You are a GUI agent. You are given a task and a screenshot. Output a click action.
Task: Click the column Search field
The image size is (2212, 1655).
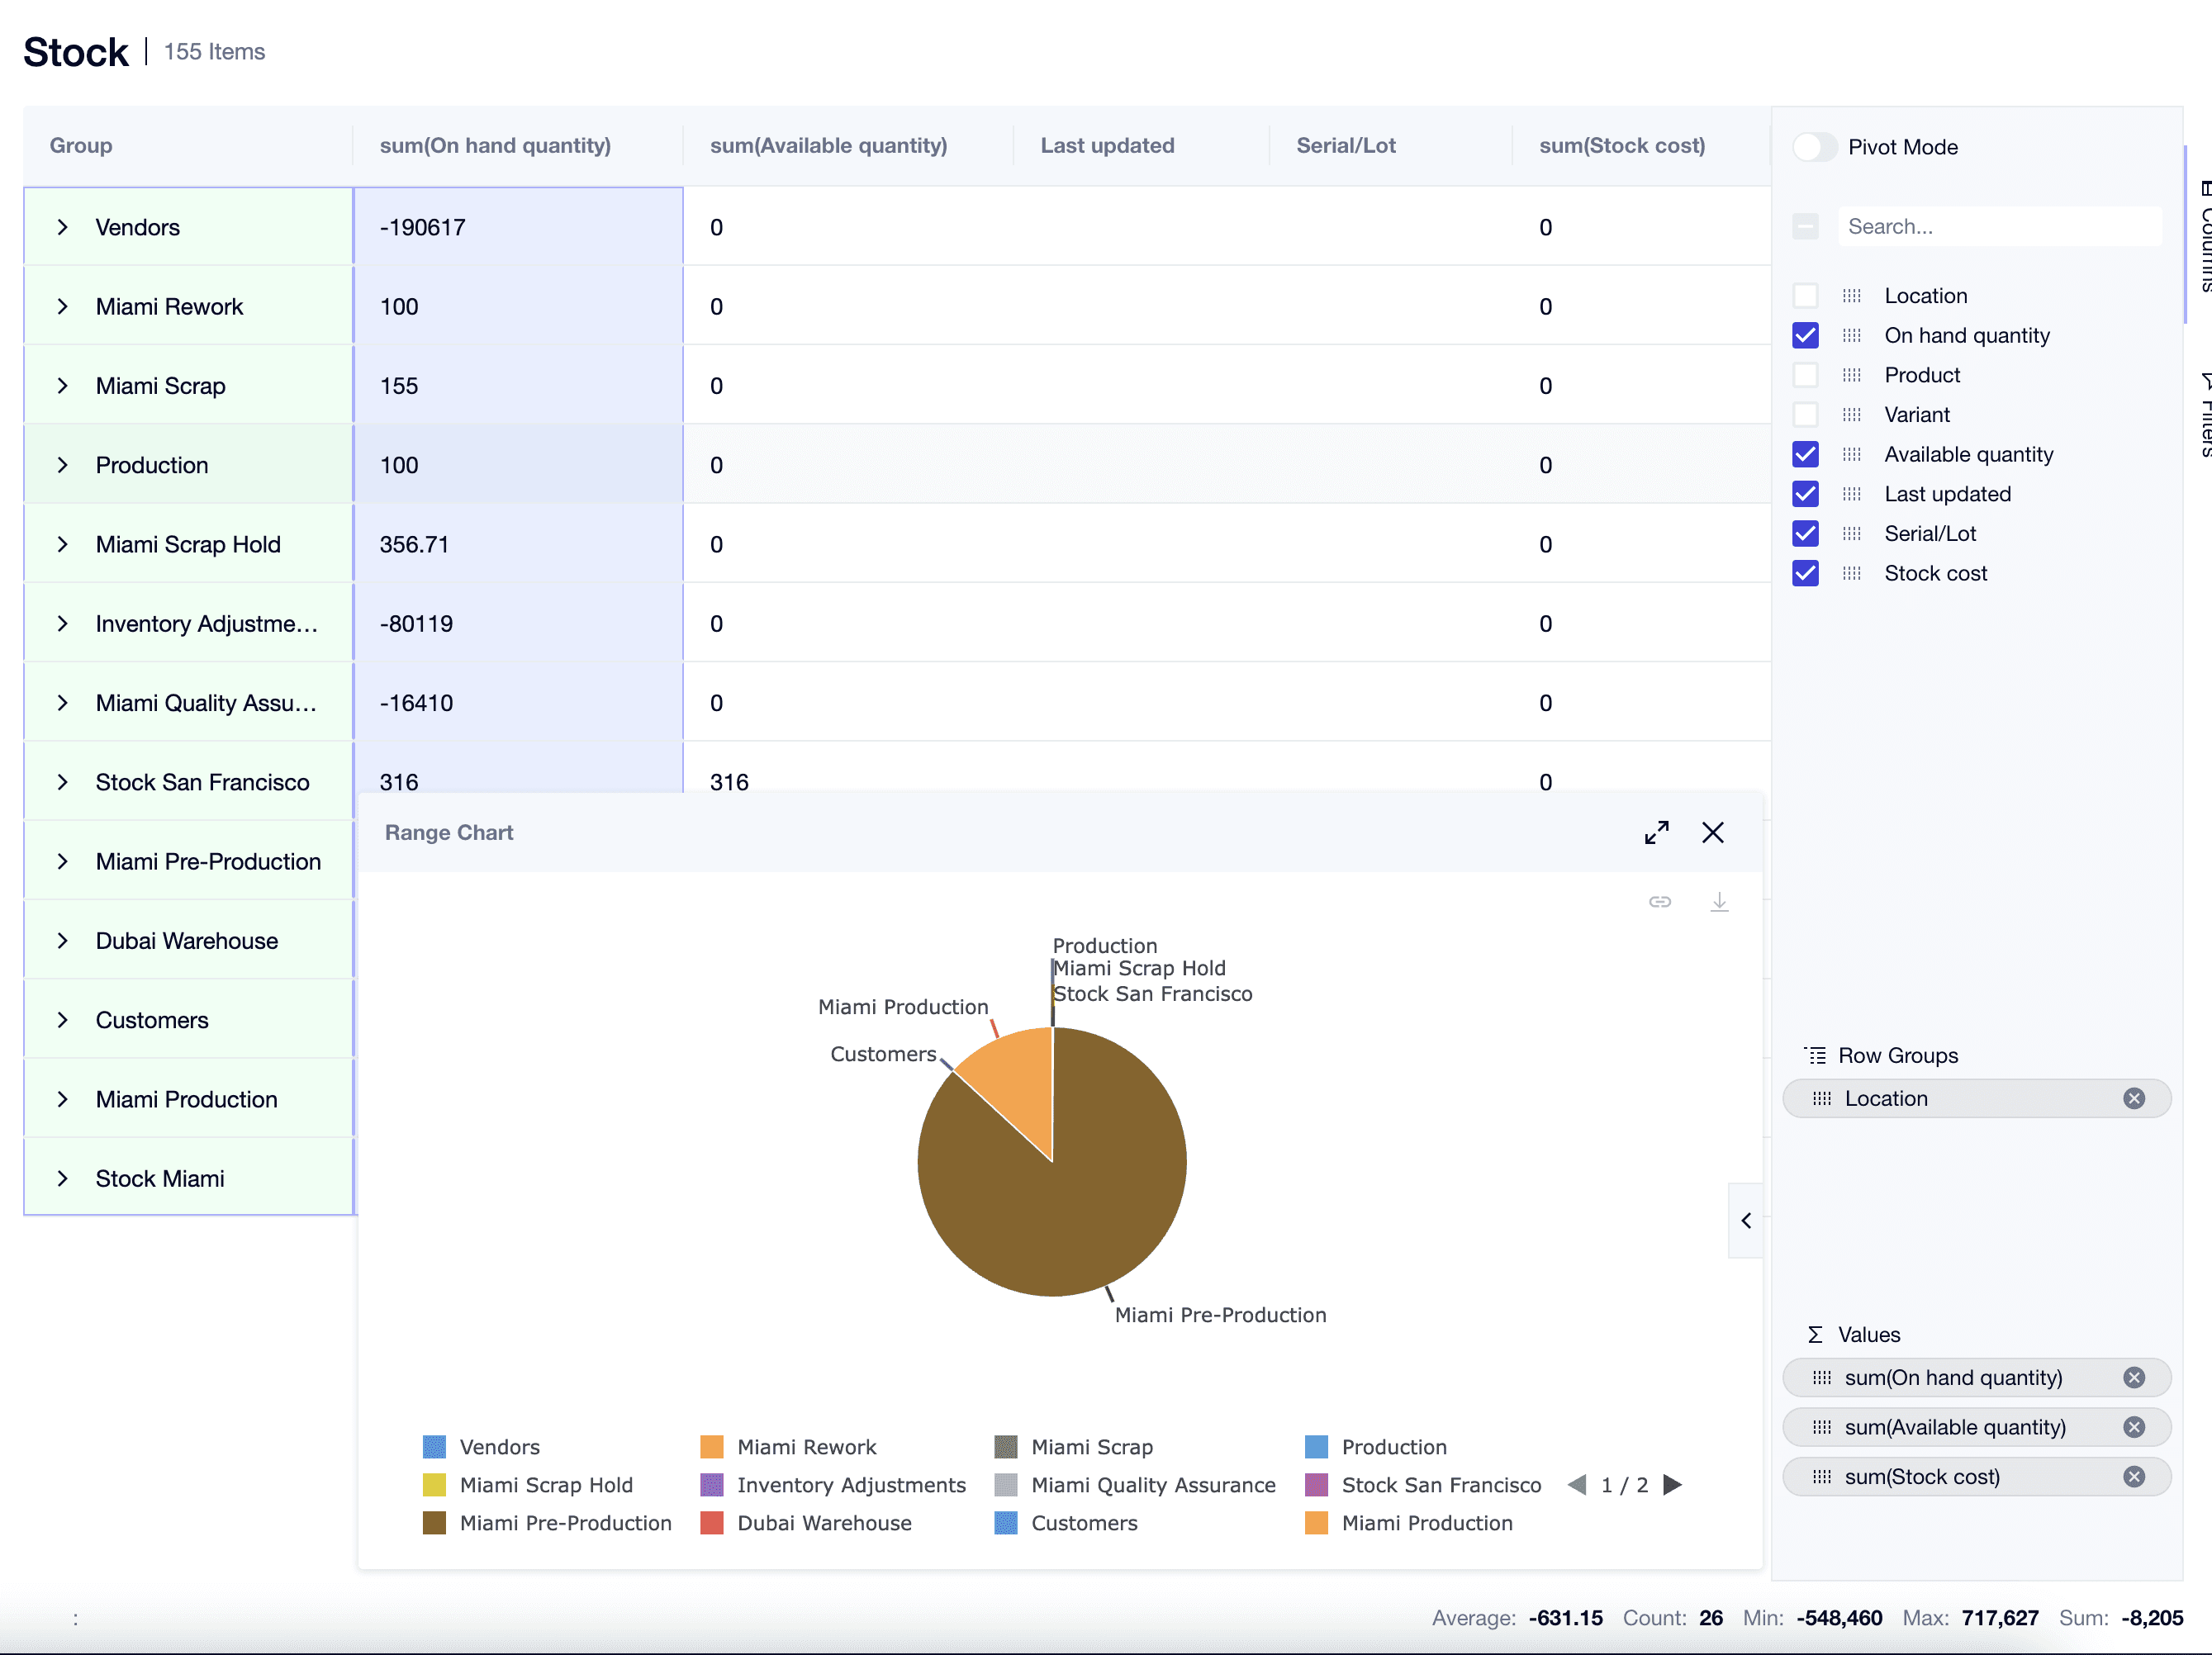(1998, 227)
